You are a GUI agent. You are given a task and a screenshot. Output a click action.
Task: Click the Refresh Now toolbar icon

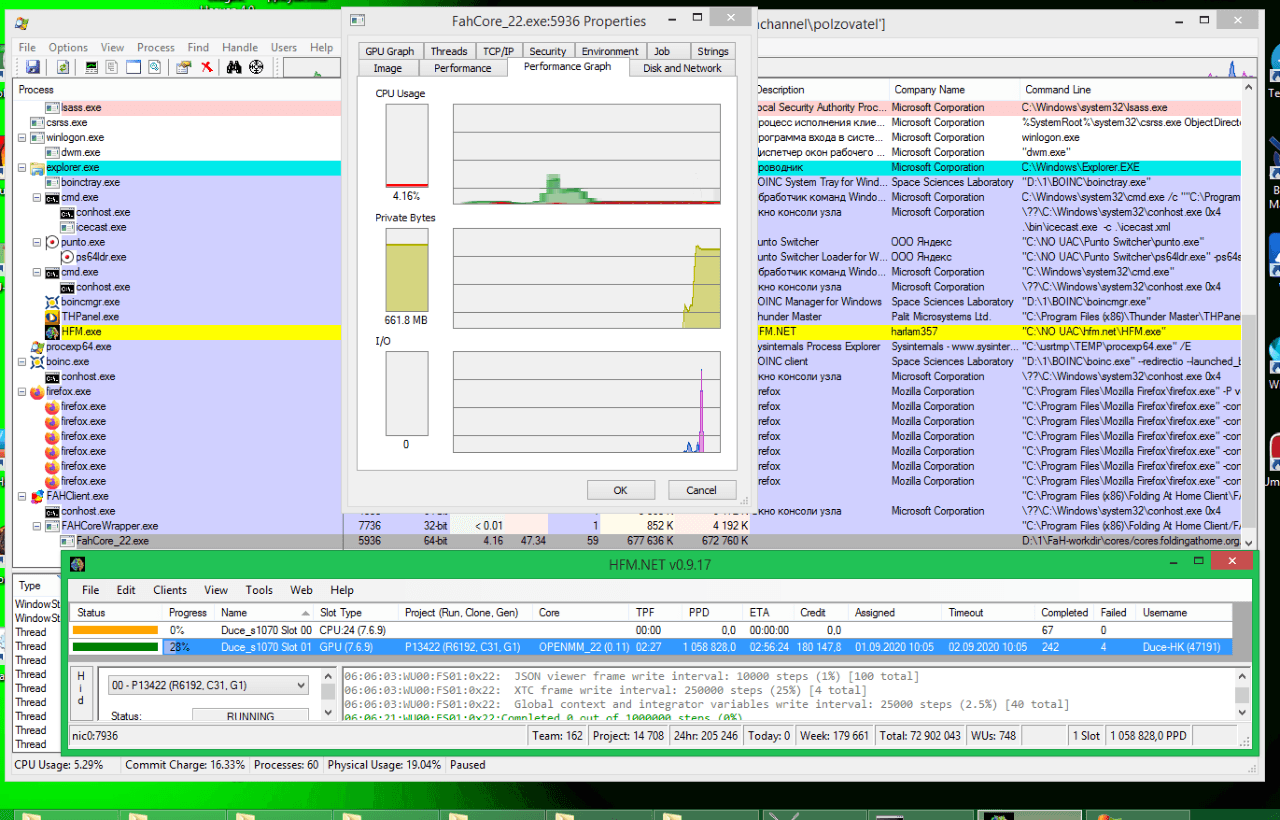click(x=63, y=67)
